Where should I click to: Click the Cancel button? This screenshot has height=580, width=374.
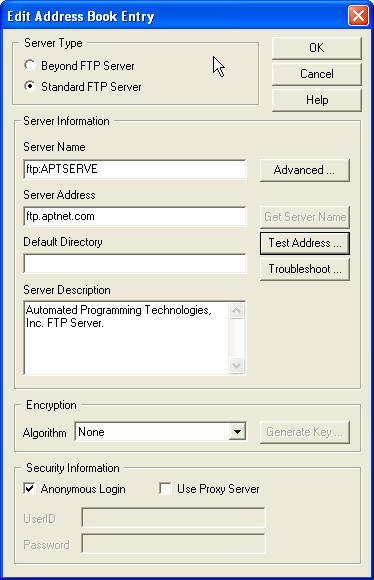(x=317, y=74)
